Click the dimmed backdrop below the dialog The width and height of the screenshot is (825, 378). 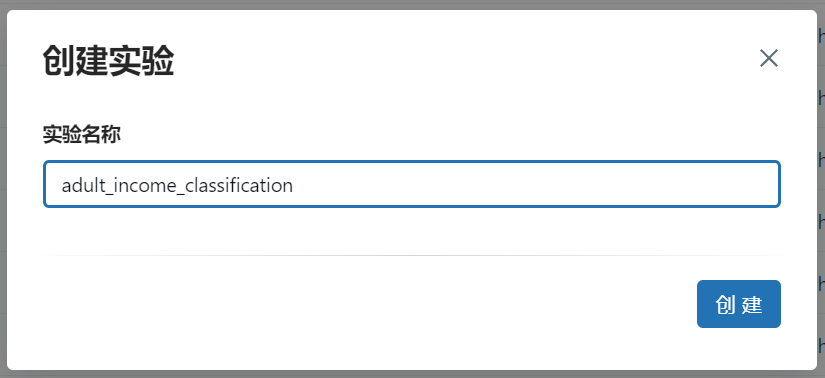(412, 374)
